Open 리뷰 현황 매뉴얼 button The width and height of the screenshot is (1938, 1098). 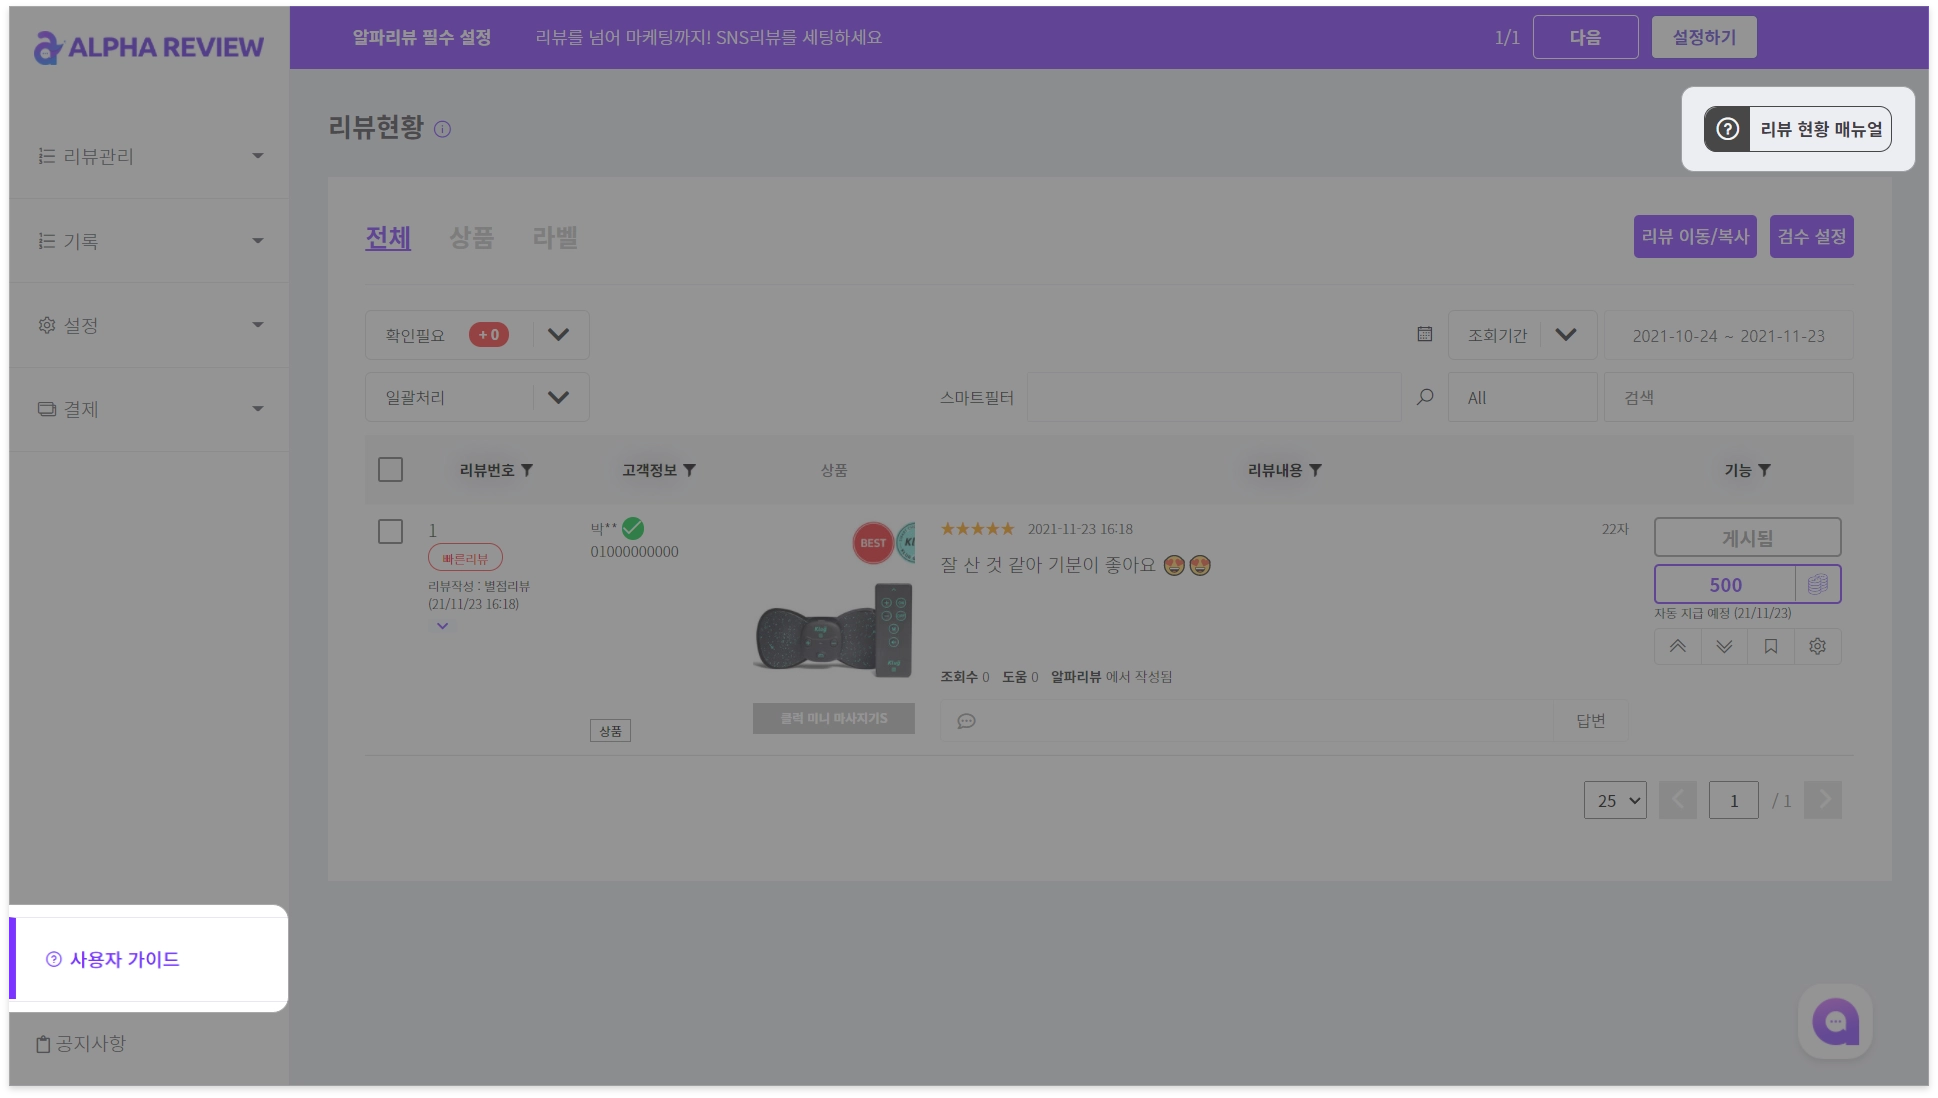(x=1797, y=129)
